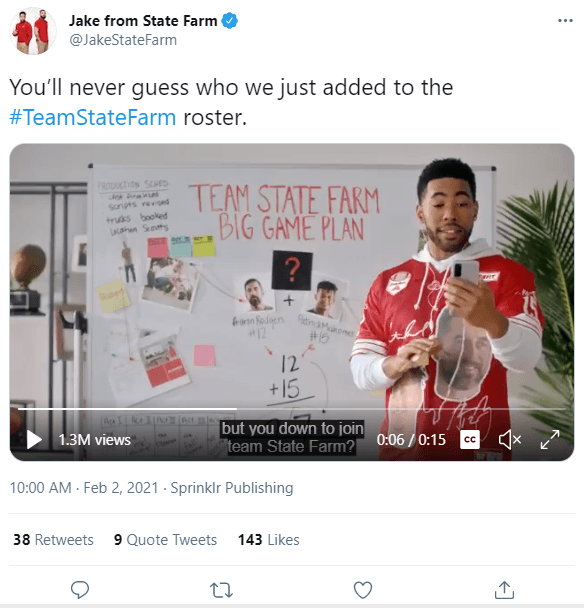View the 143 Likes list
The height and width of the screenshot is (608, 584).
click(269, 540)
